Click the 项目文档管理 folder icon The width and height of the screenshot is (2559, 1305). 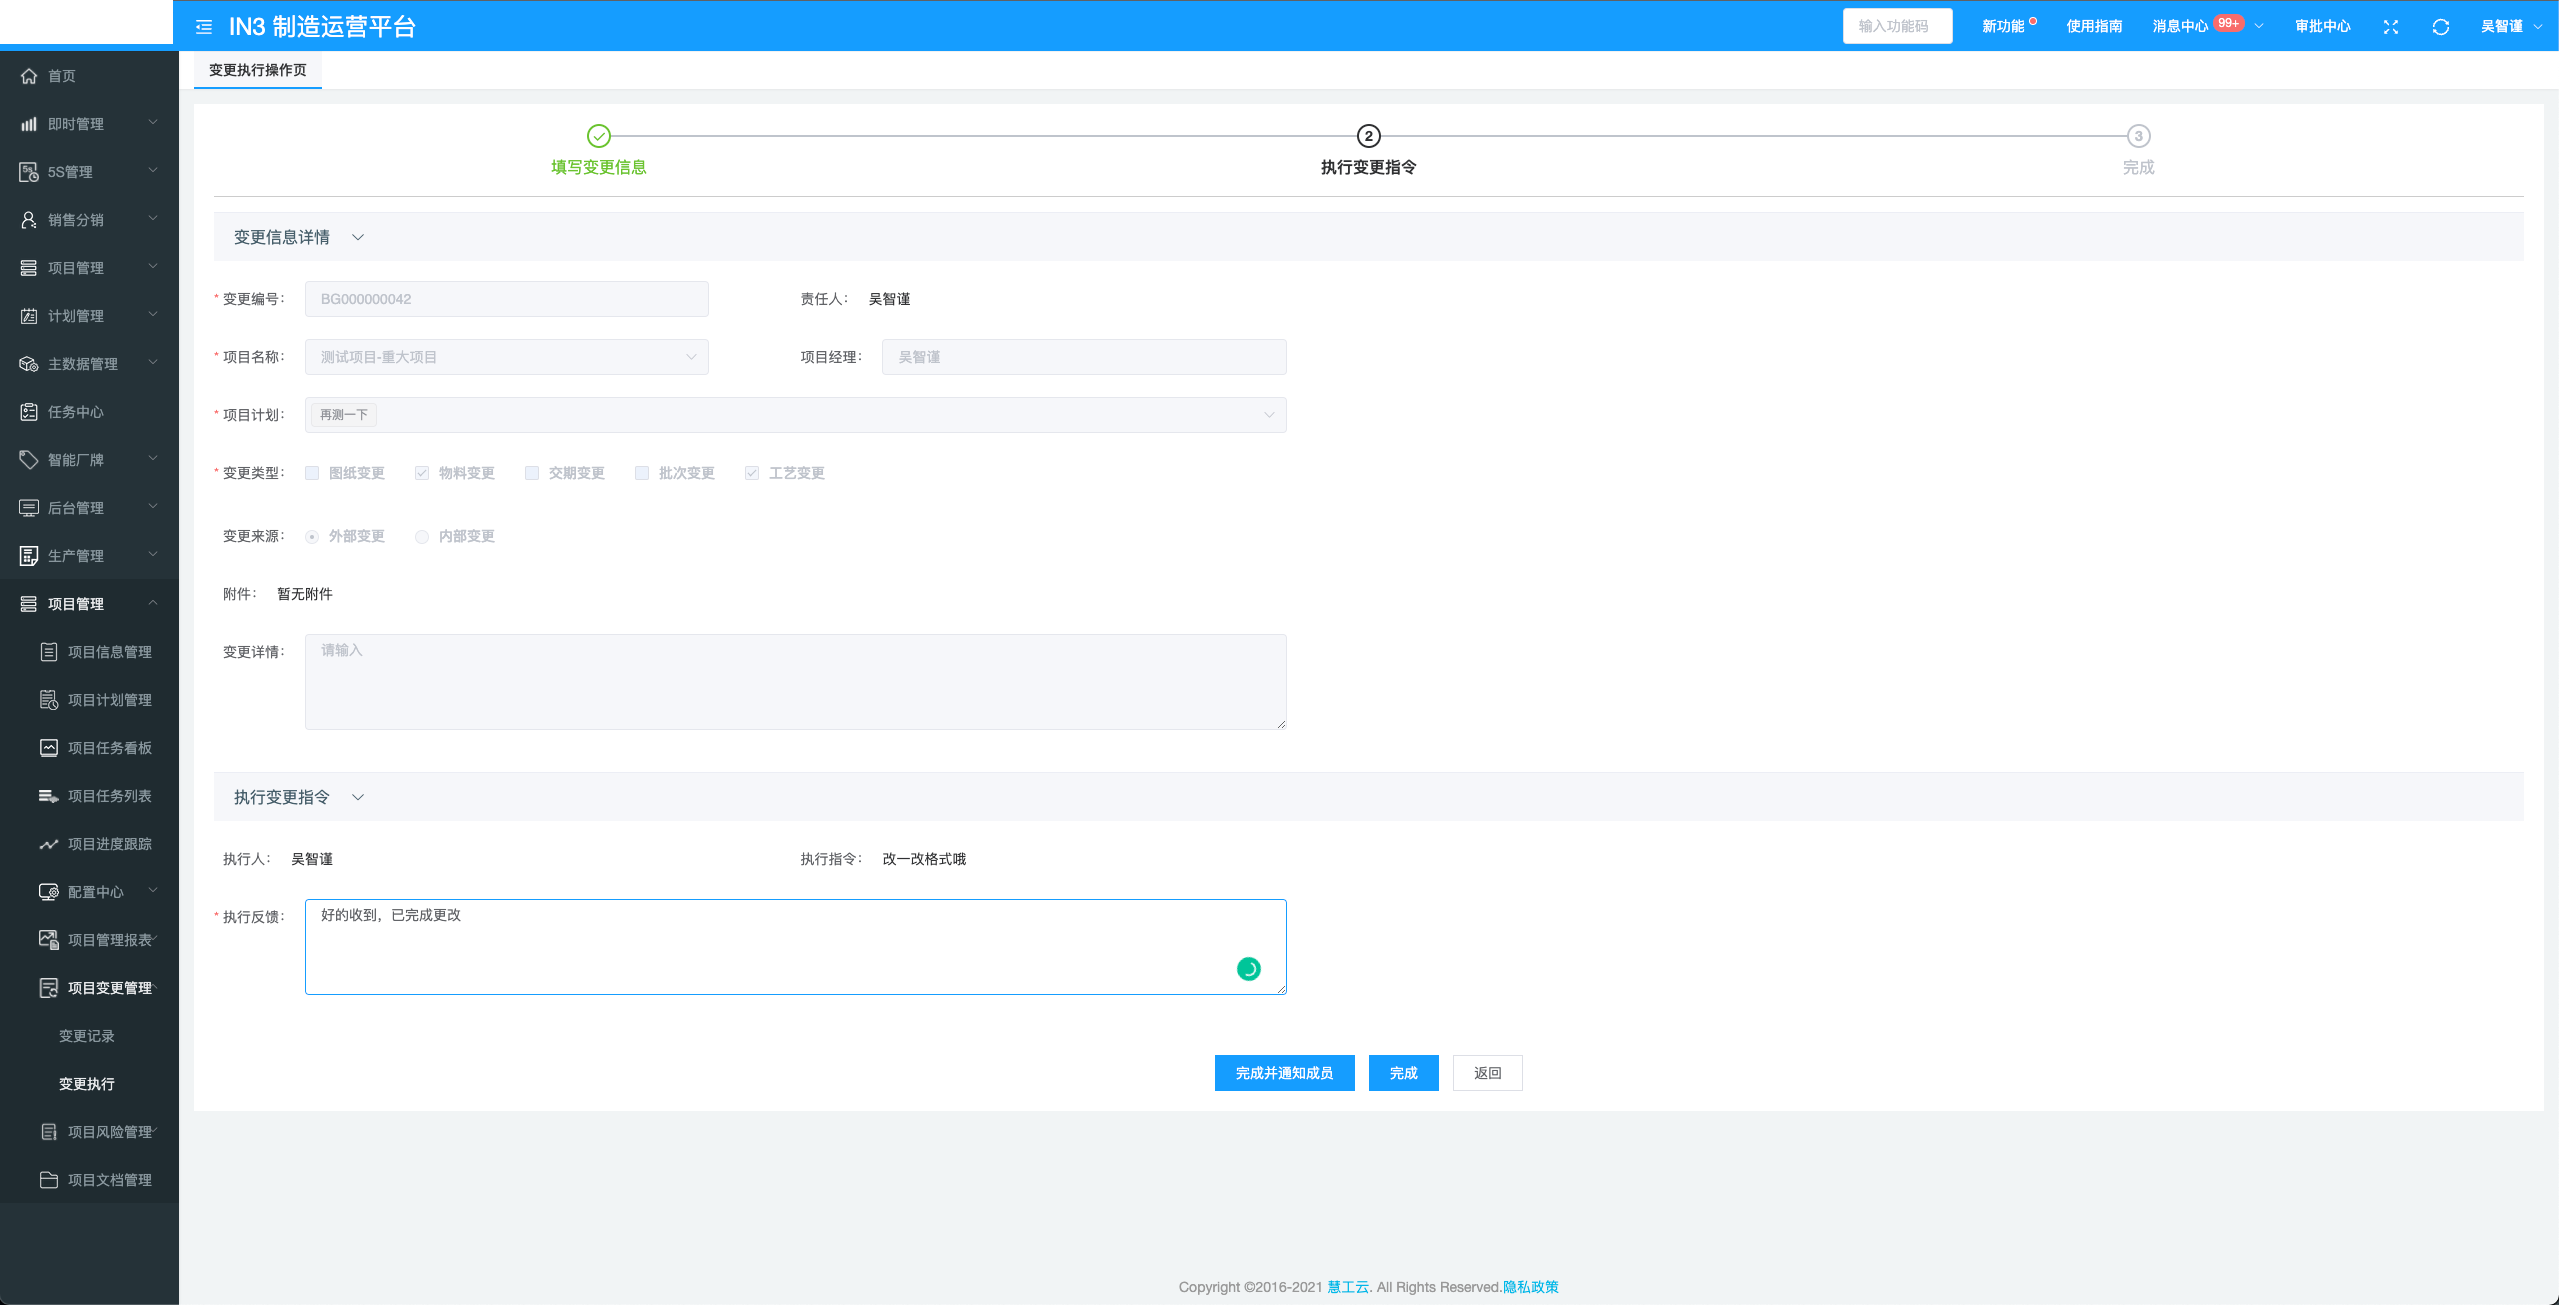click(48, 1180)
